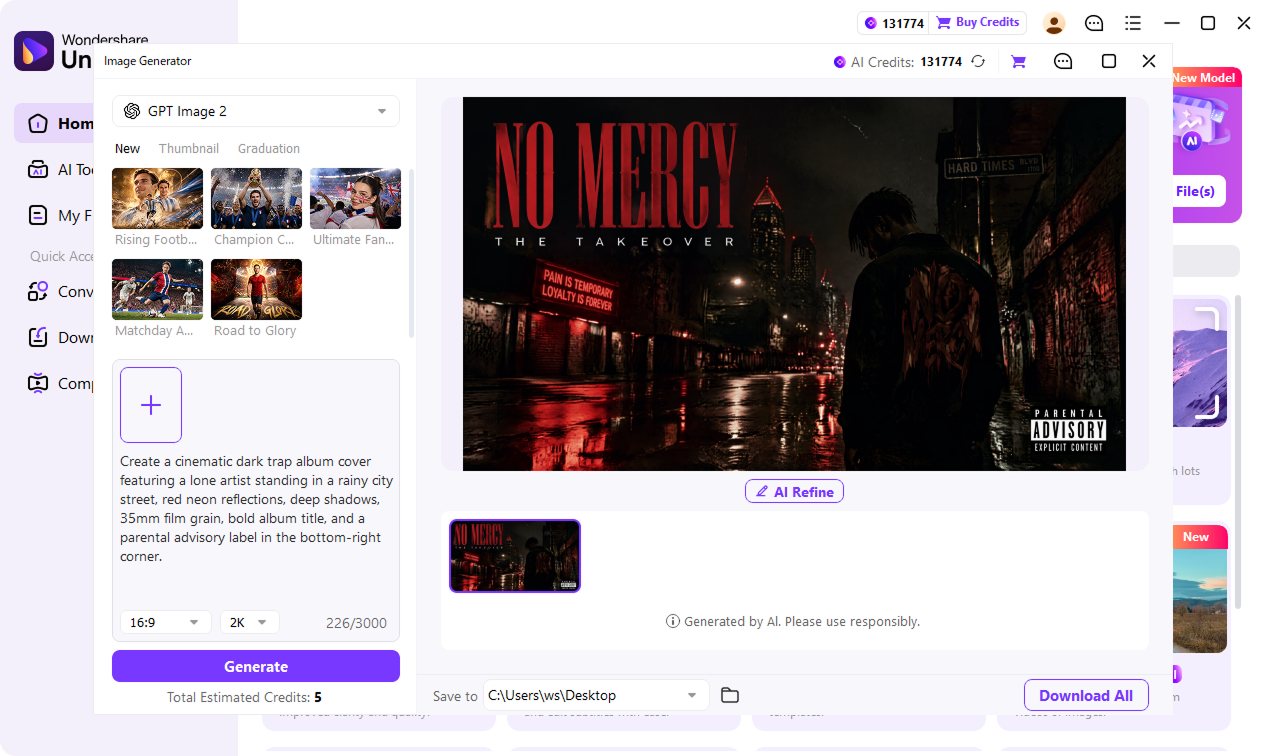Switch to Thumbnail template tab

[x=189, y=148]
